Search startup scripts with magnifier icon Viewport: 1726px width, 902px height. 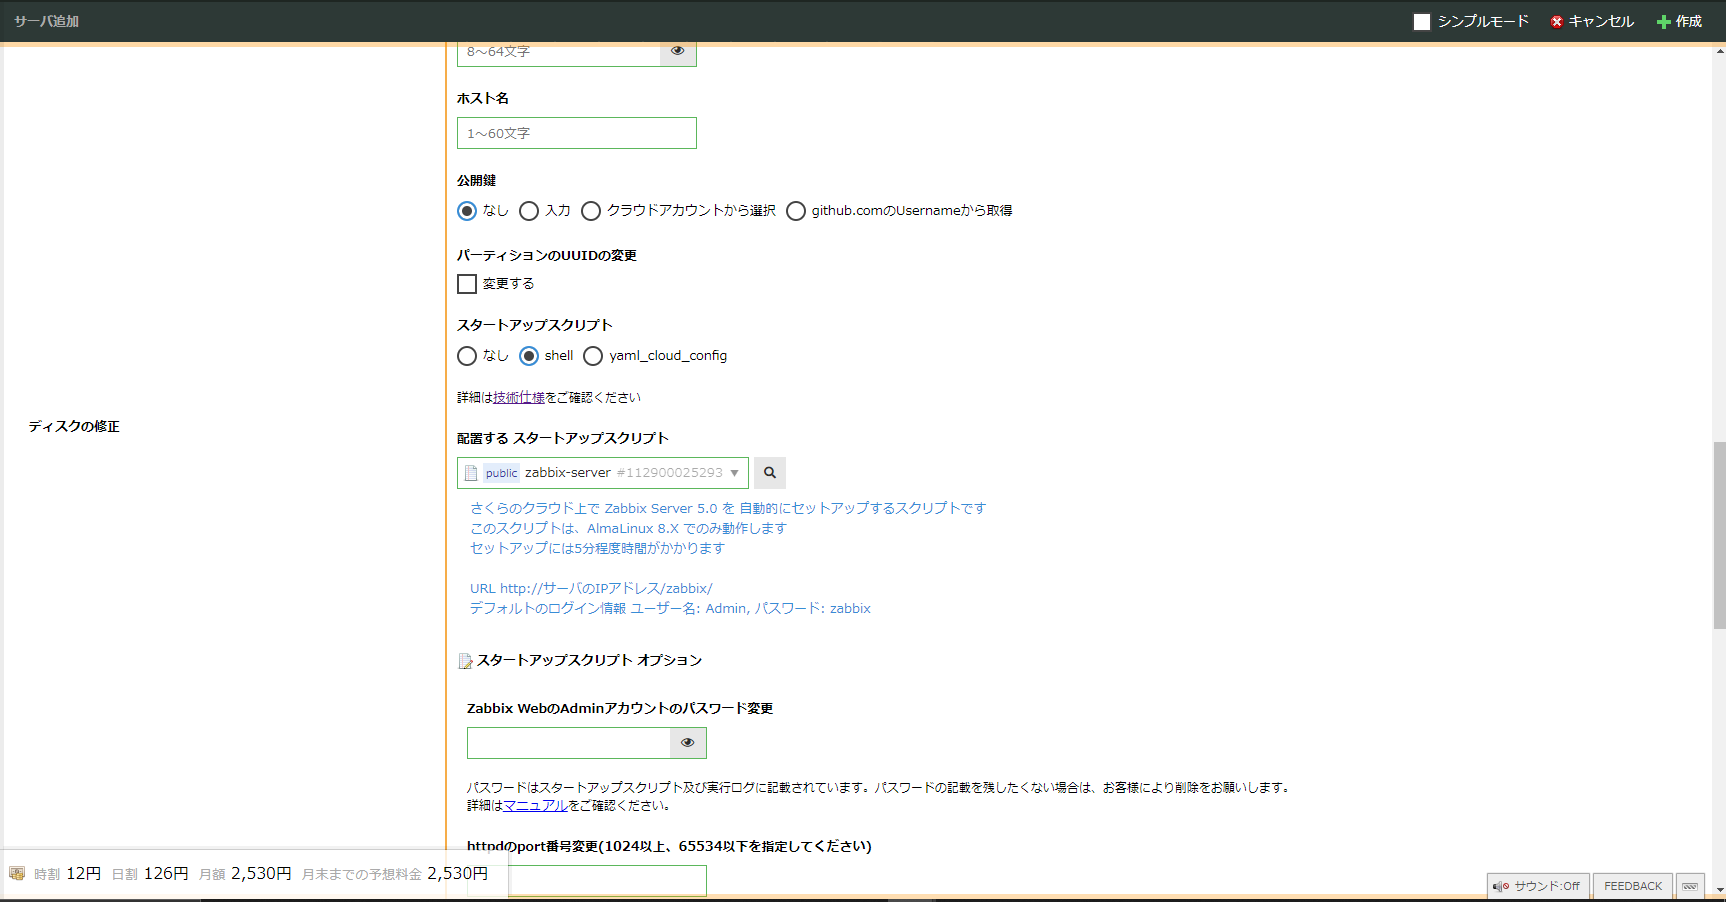coord(770,473)
